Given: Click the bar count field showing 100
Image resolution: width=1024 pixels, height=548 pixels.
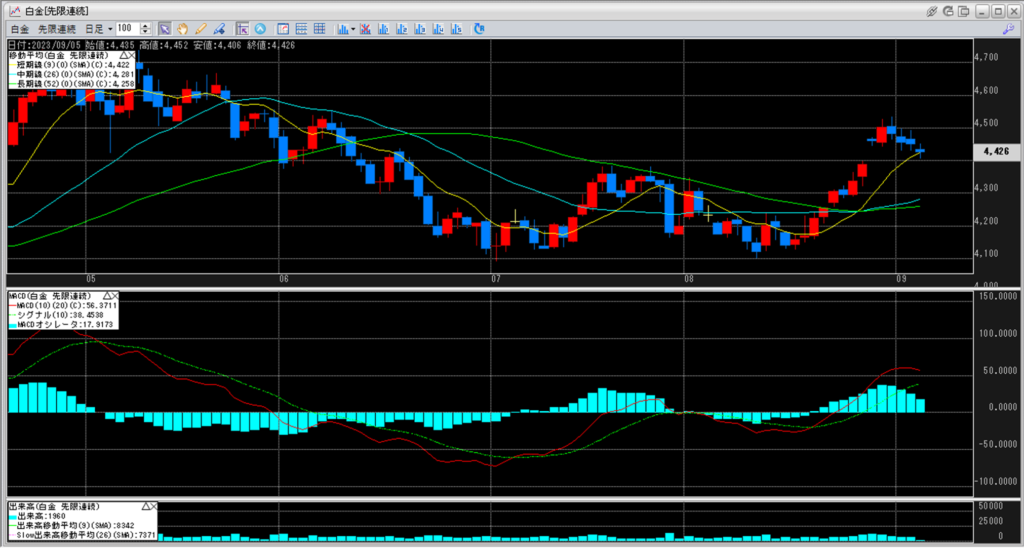Looking at the screenshot, I should [x=128, y=29].
